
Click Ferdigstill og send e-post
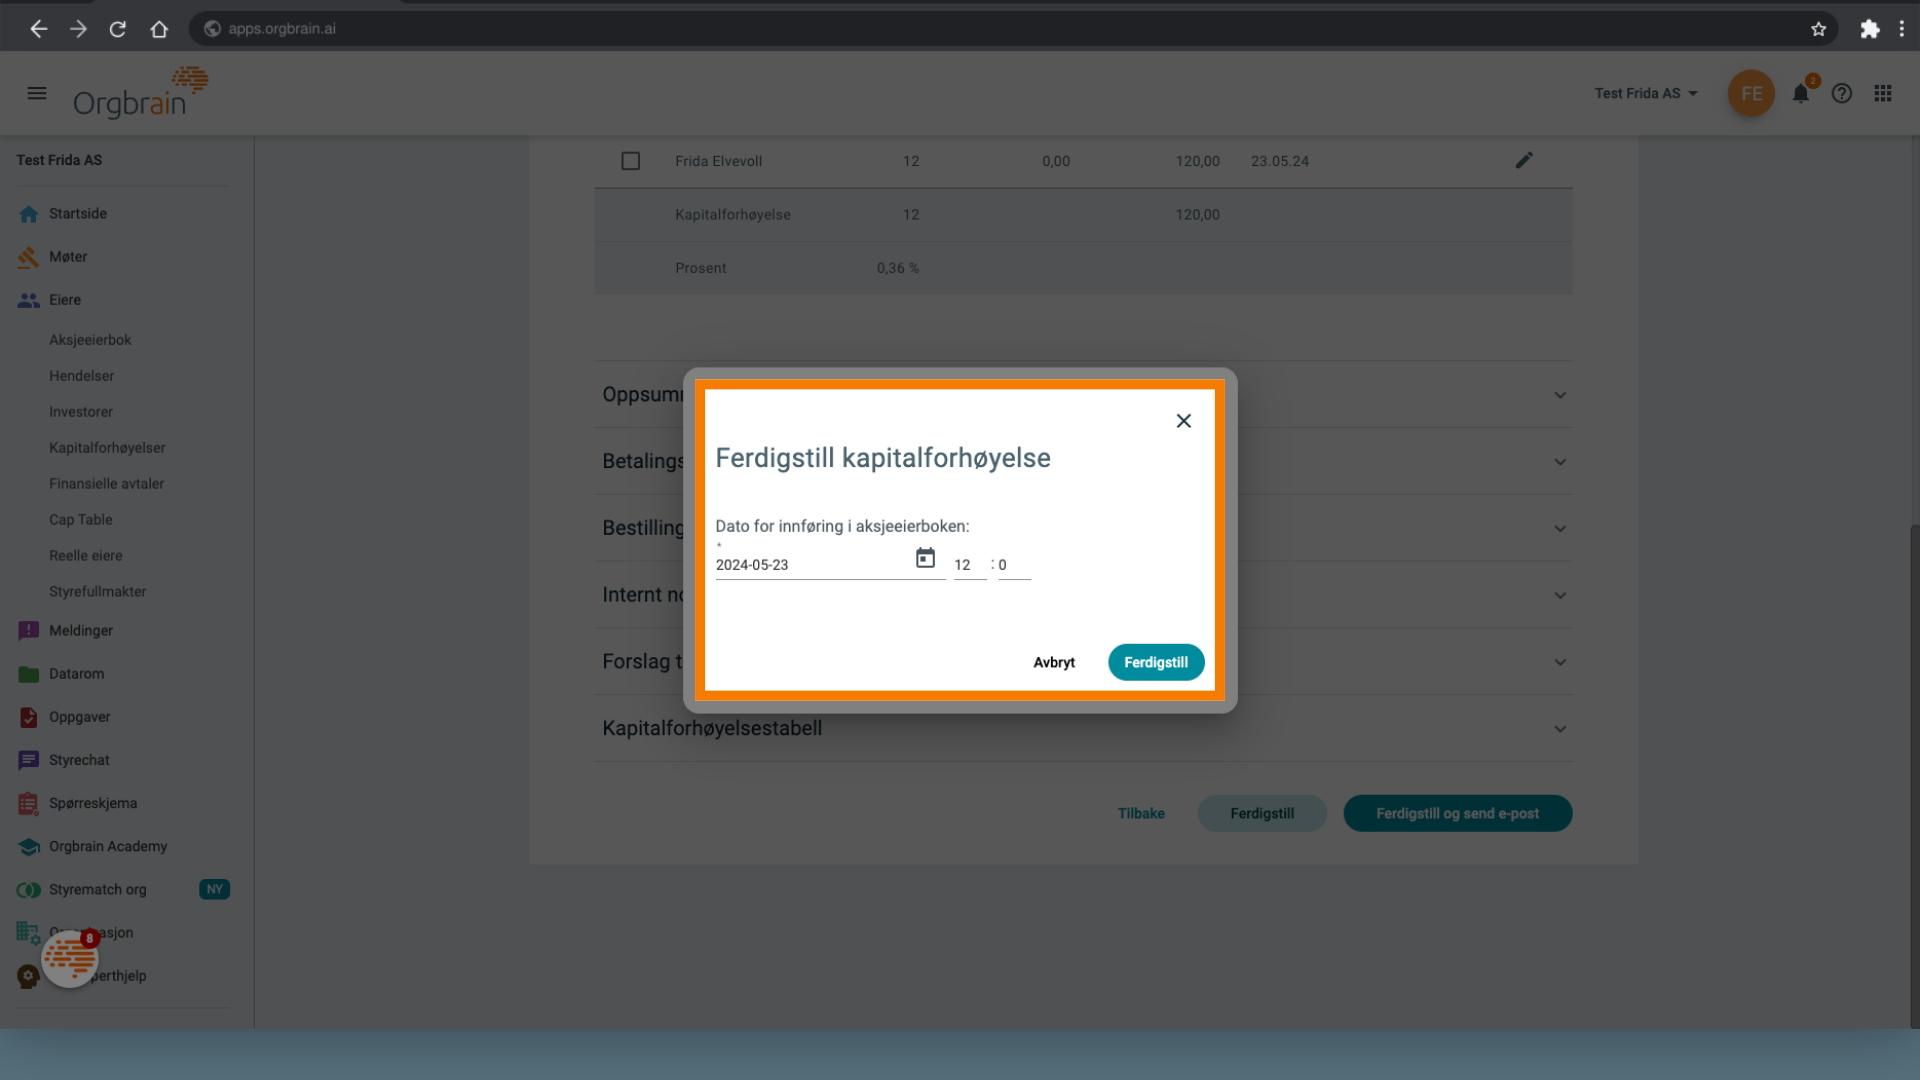pos(1457,813)
